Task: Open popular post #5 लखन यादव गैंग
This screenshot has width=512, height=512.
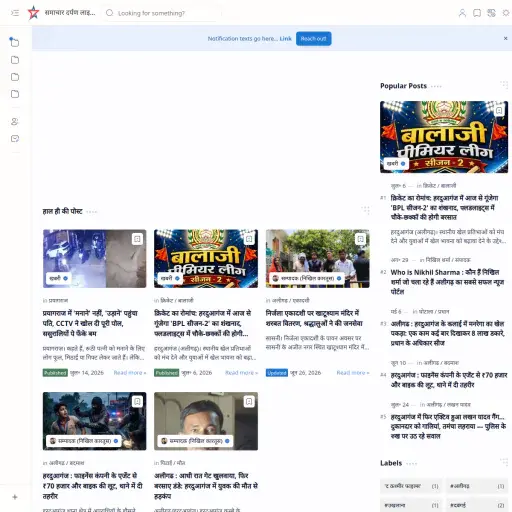Action: [448, 426]
